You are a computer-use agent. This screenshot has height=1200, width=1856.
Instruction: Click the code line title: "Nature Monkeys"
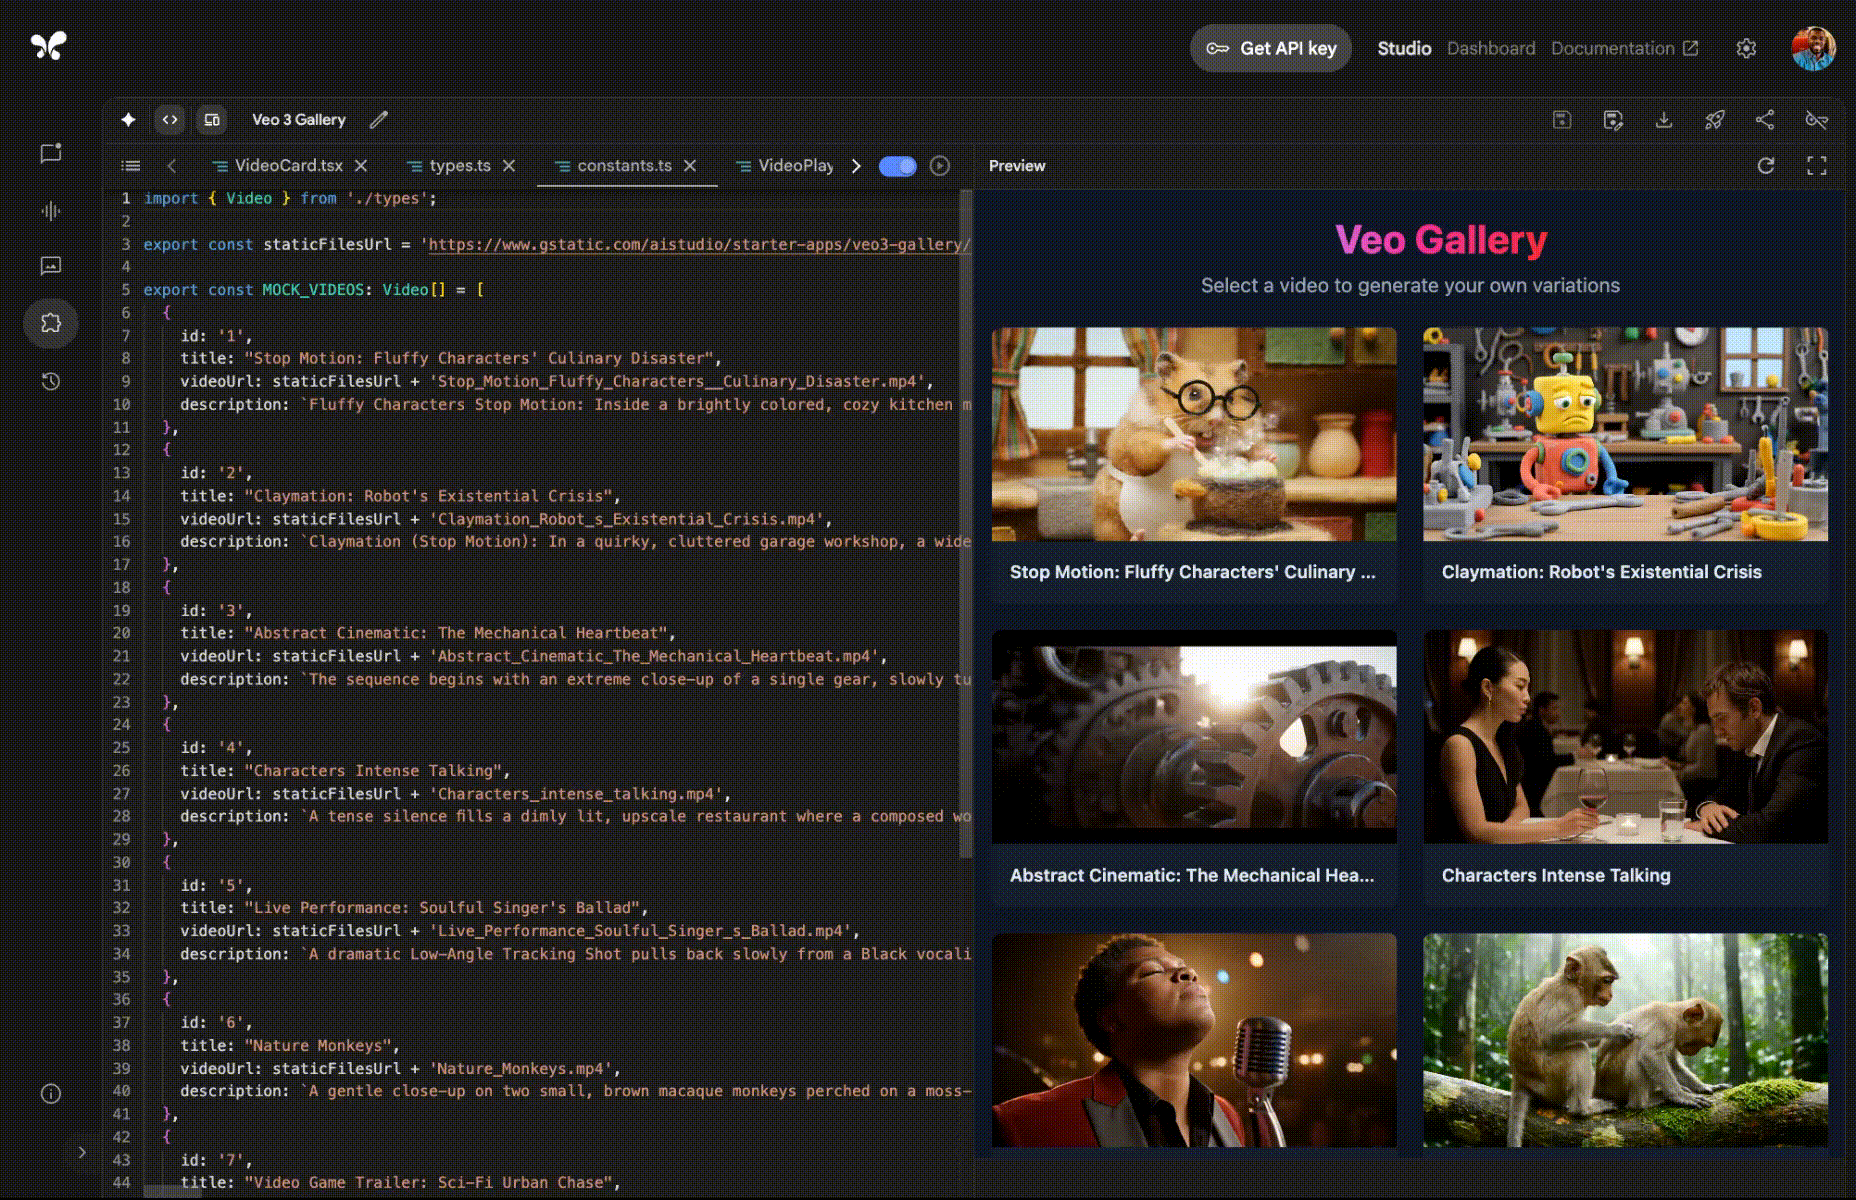click(x=290, y=1046)
